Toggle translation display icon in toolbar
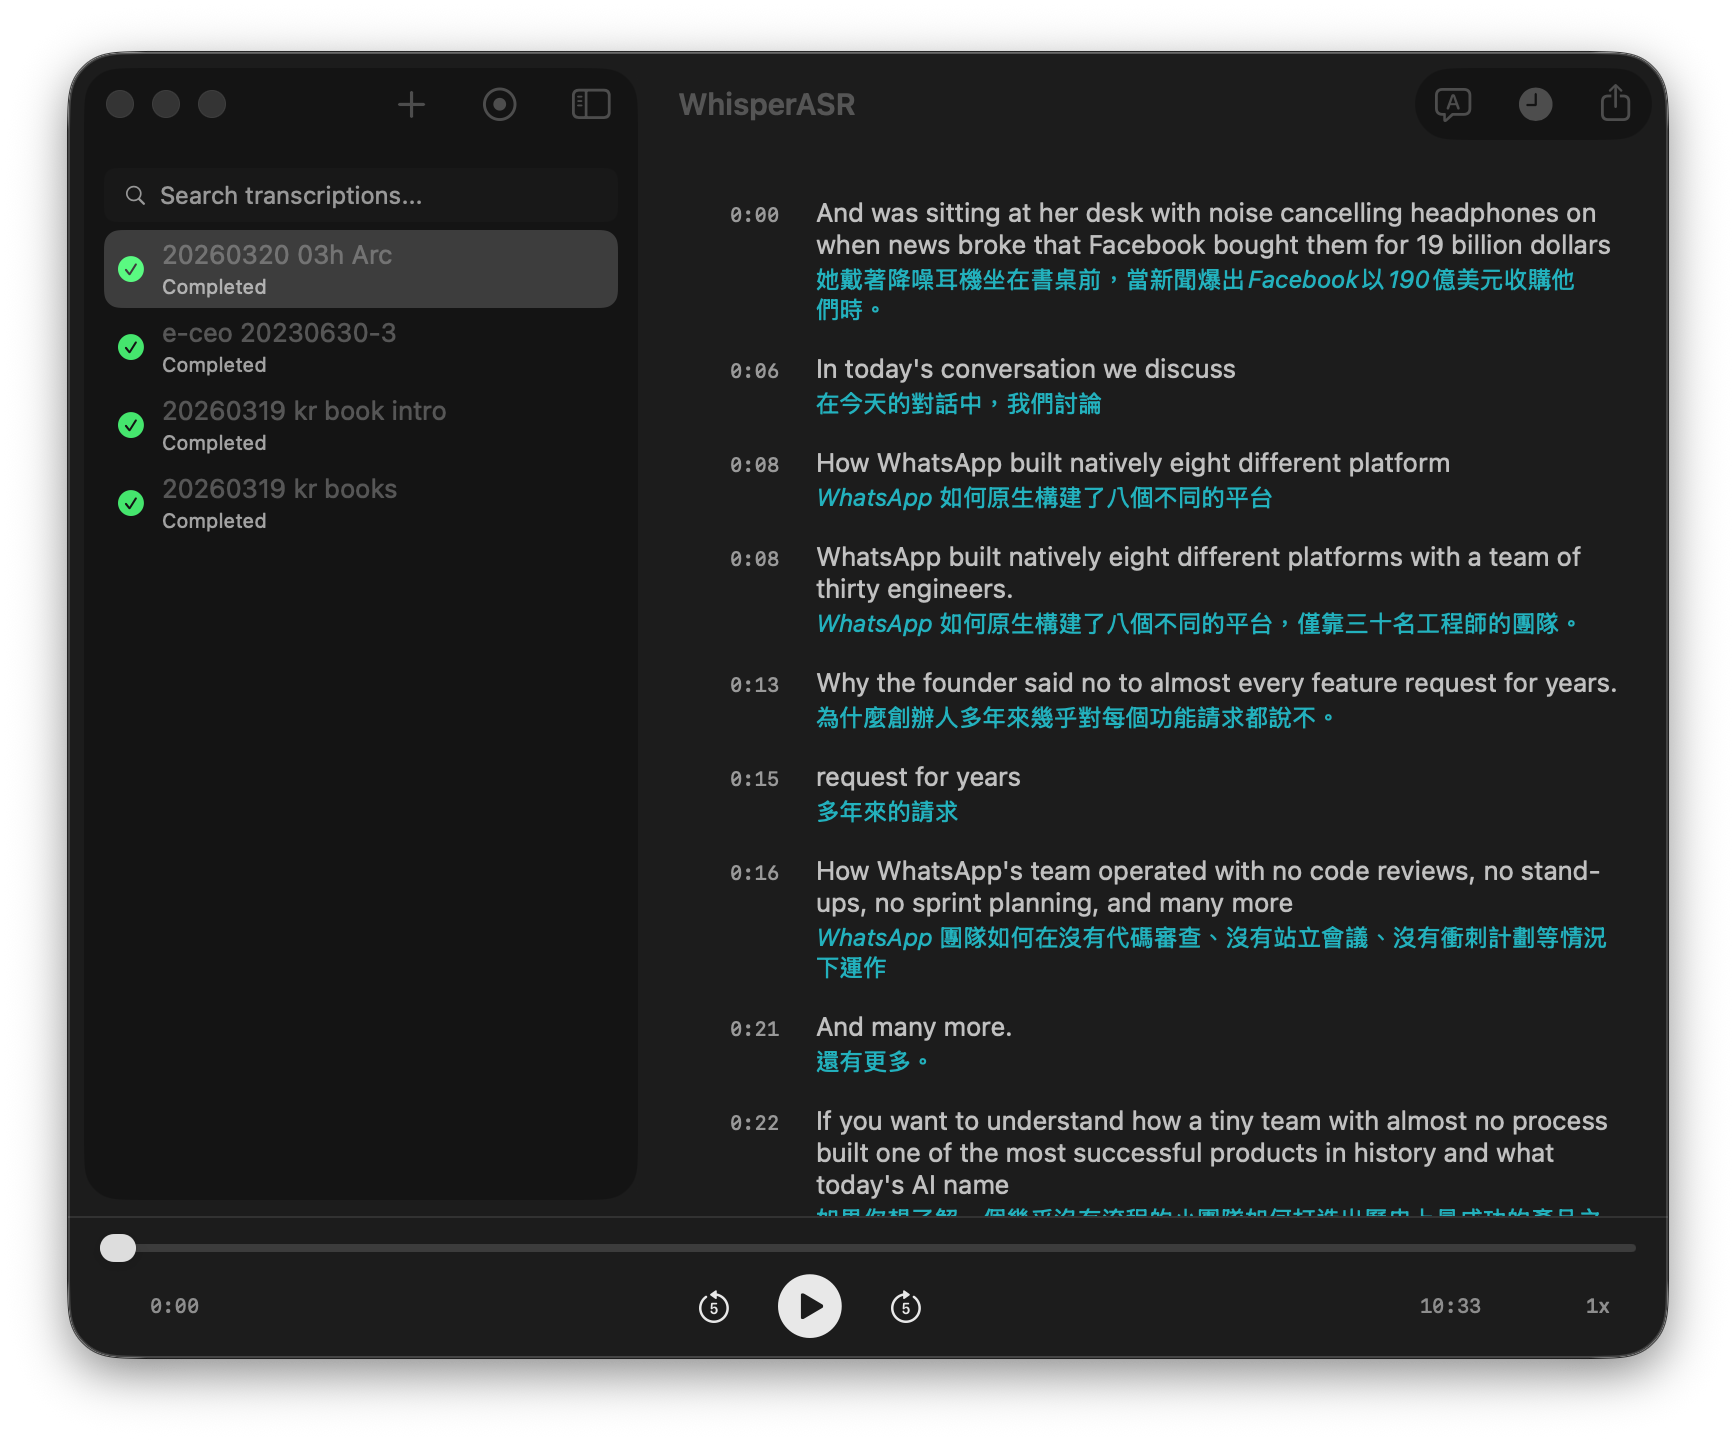Image resolution: width=1736 pixels, height=1442 pixels. 1452,104
